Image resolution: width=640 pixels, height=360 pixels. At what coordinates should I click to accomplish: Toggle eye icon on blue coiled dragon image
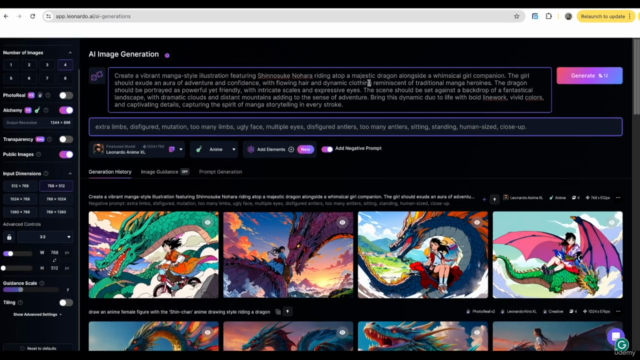coord(477,222)
